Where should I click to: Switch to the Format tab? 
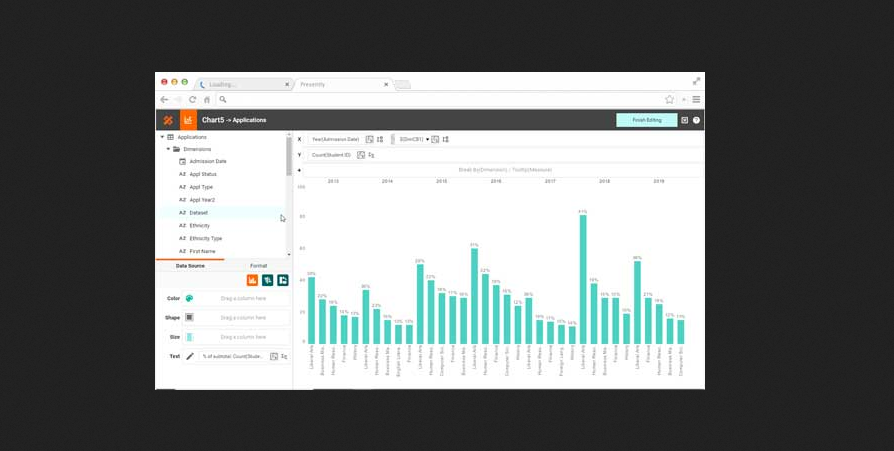pyautogui.click(x=258, y=266)
